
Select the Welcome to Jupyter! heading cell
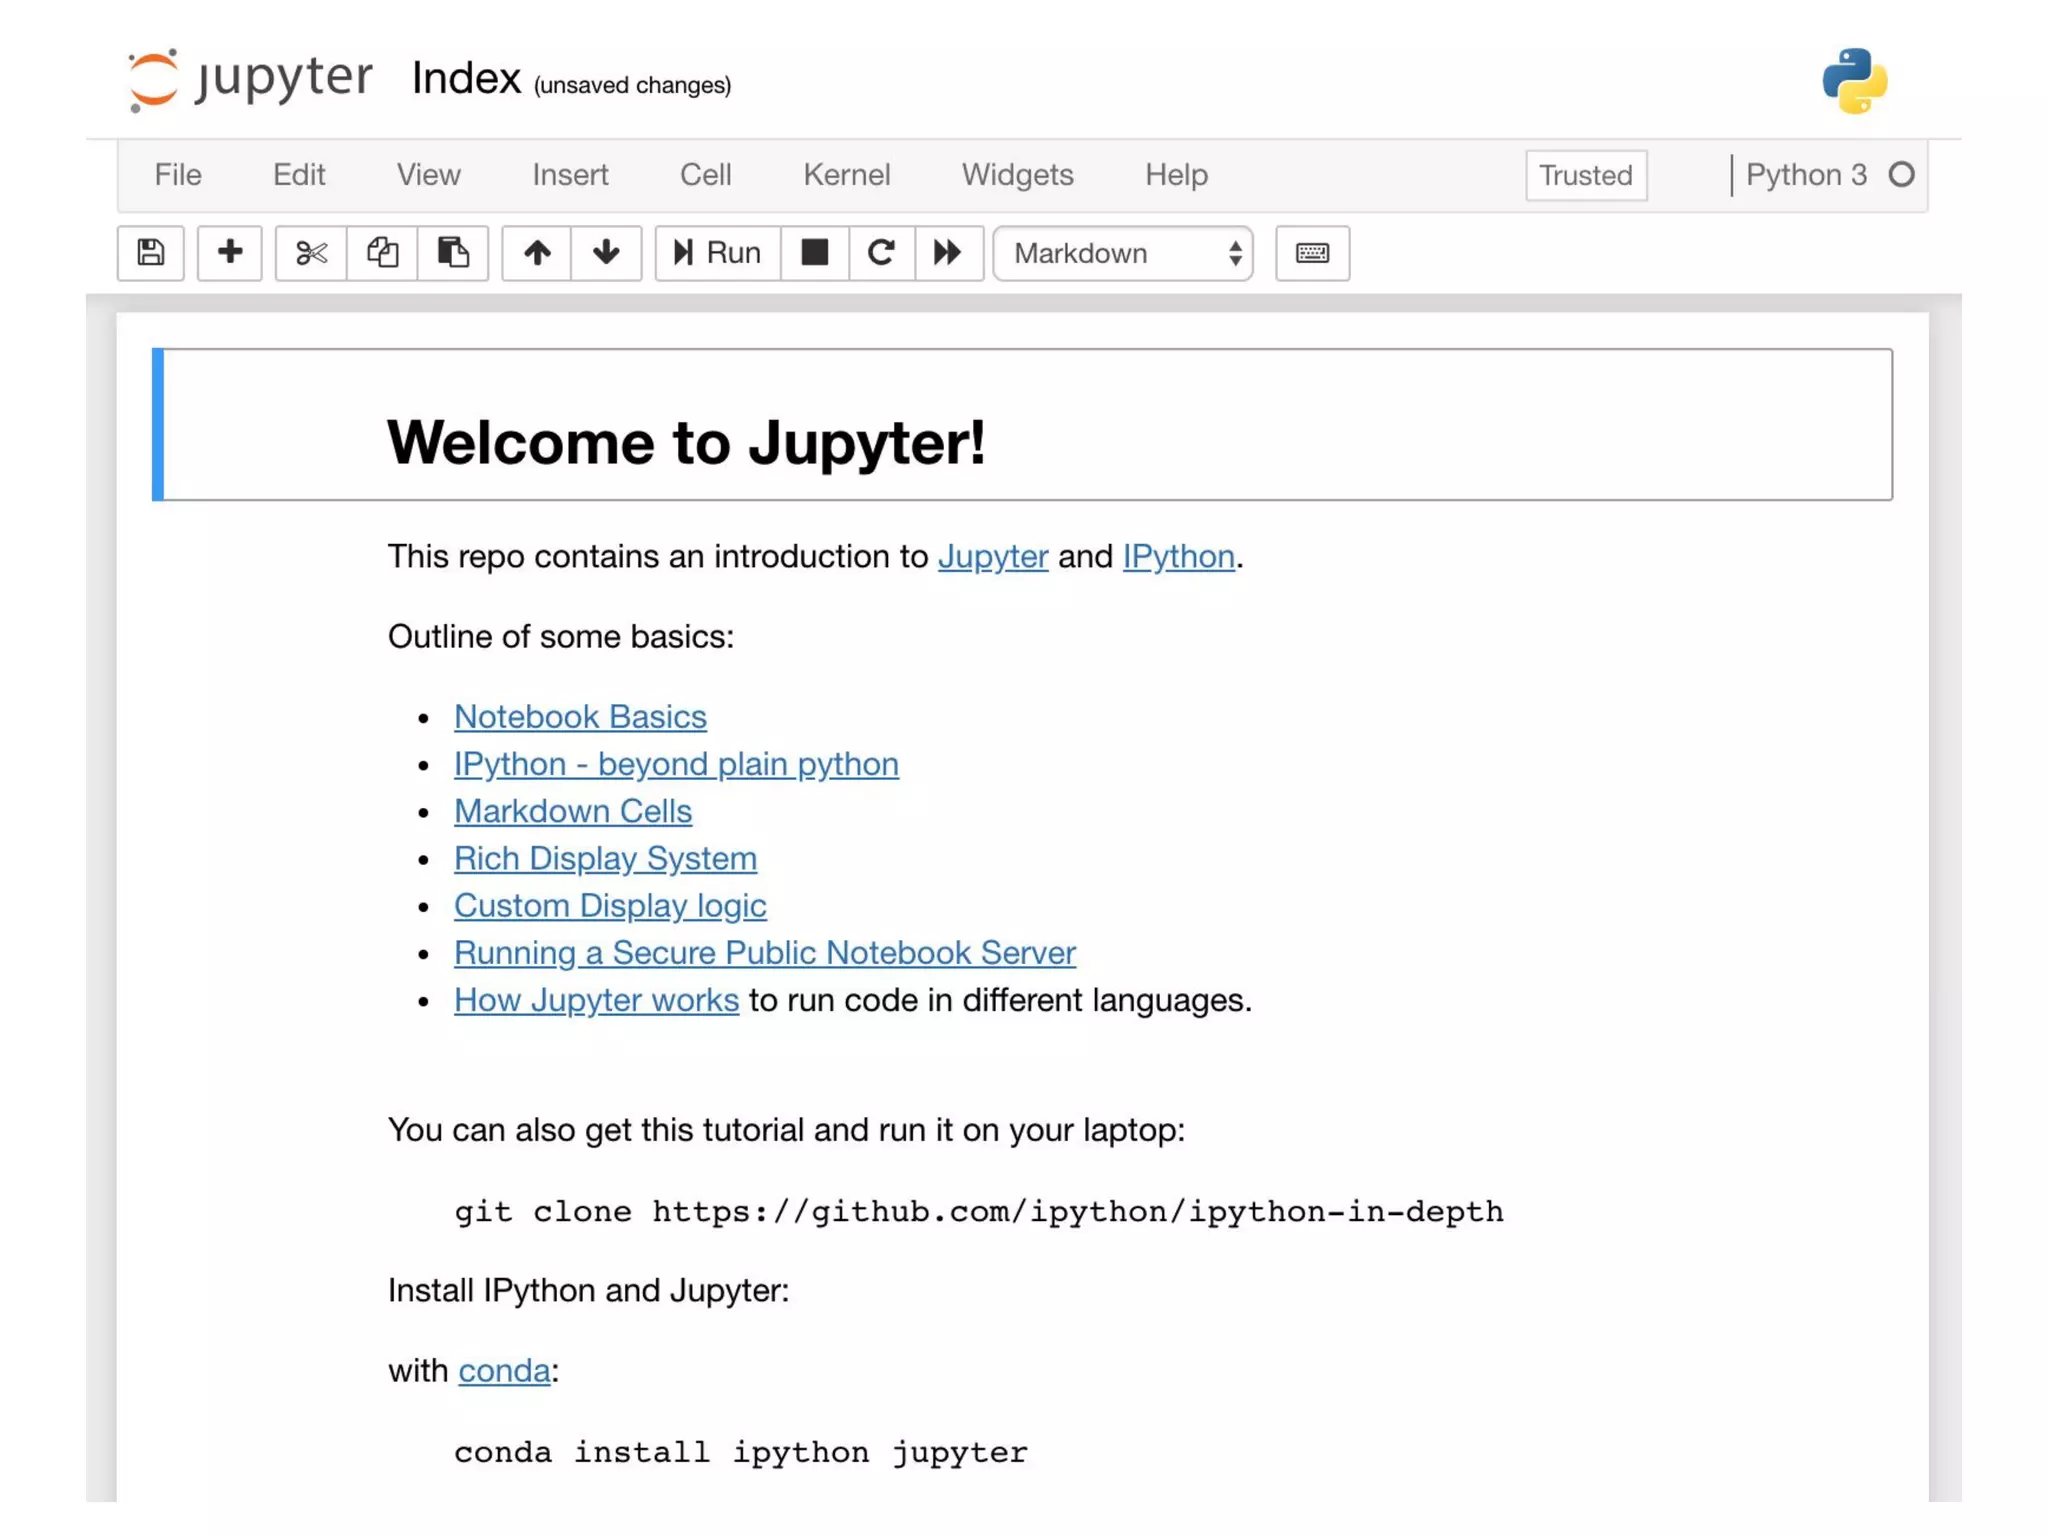point(1022,424)
